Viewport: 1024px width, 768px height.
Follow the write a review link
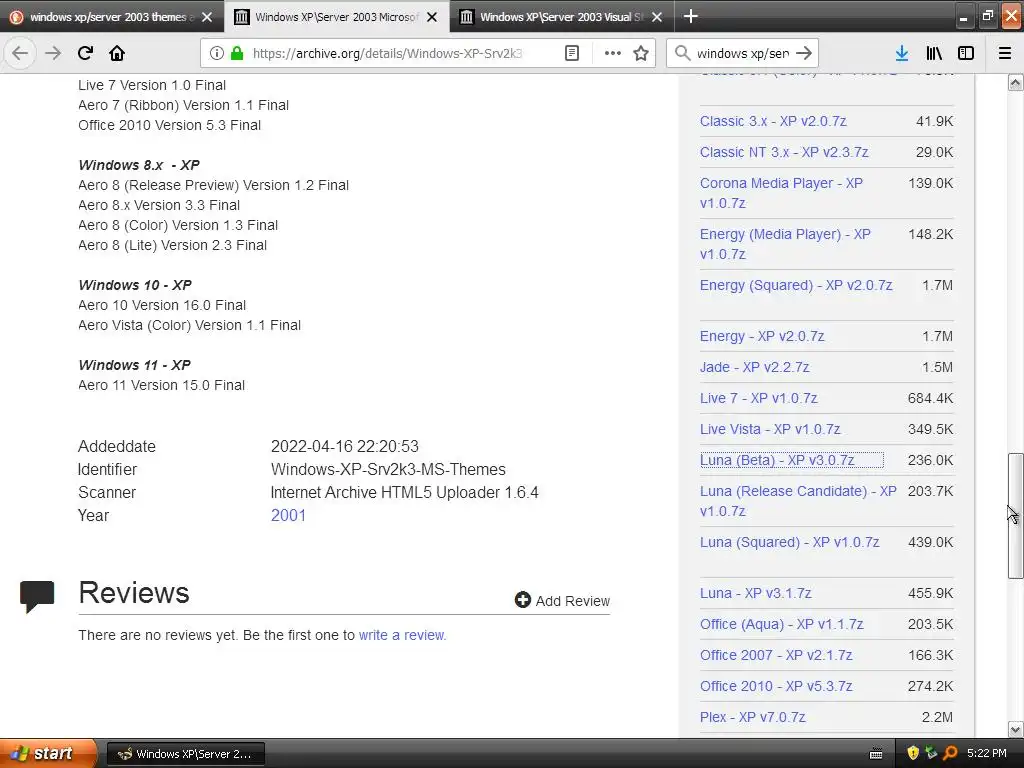click(x=402, y=635)
